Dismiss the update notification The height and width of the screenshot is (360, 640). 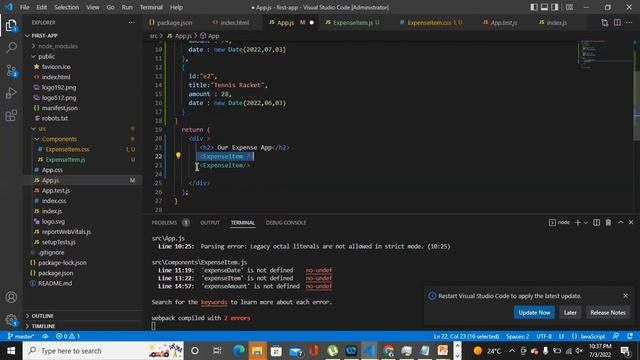pos(625,296)
